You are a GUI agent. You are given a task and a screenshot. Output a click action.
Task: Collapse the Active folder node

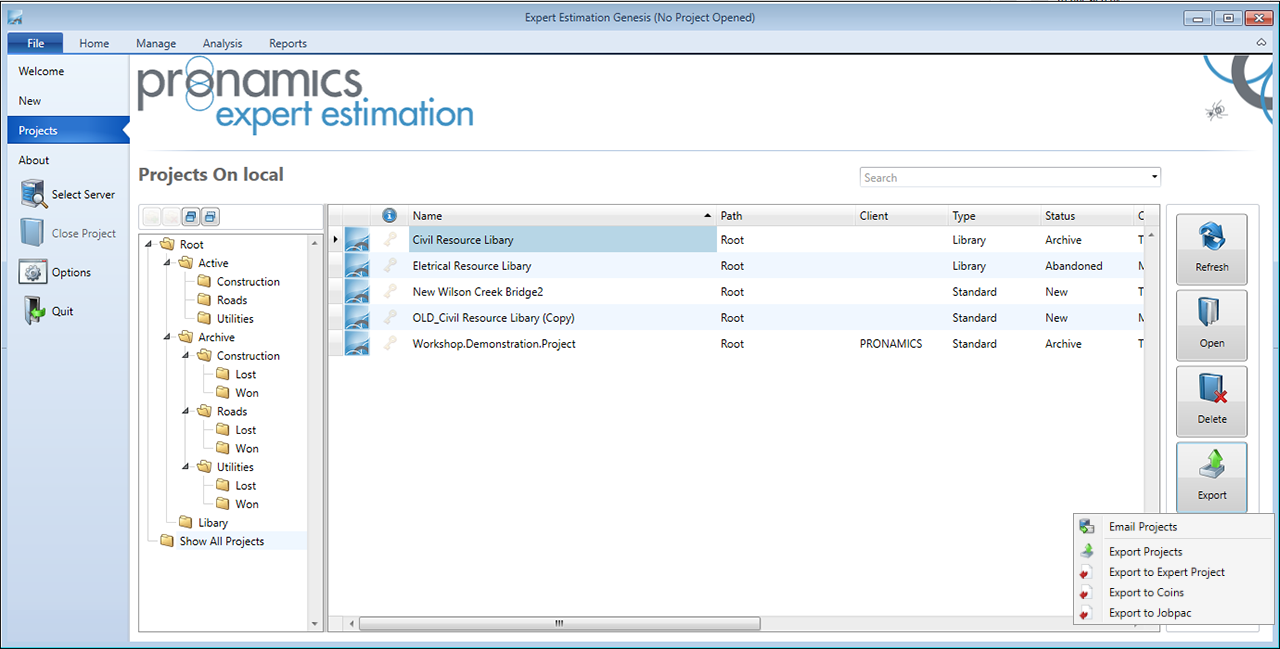point(168,263)
